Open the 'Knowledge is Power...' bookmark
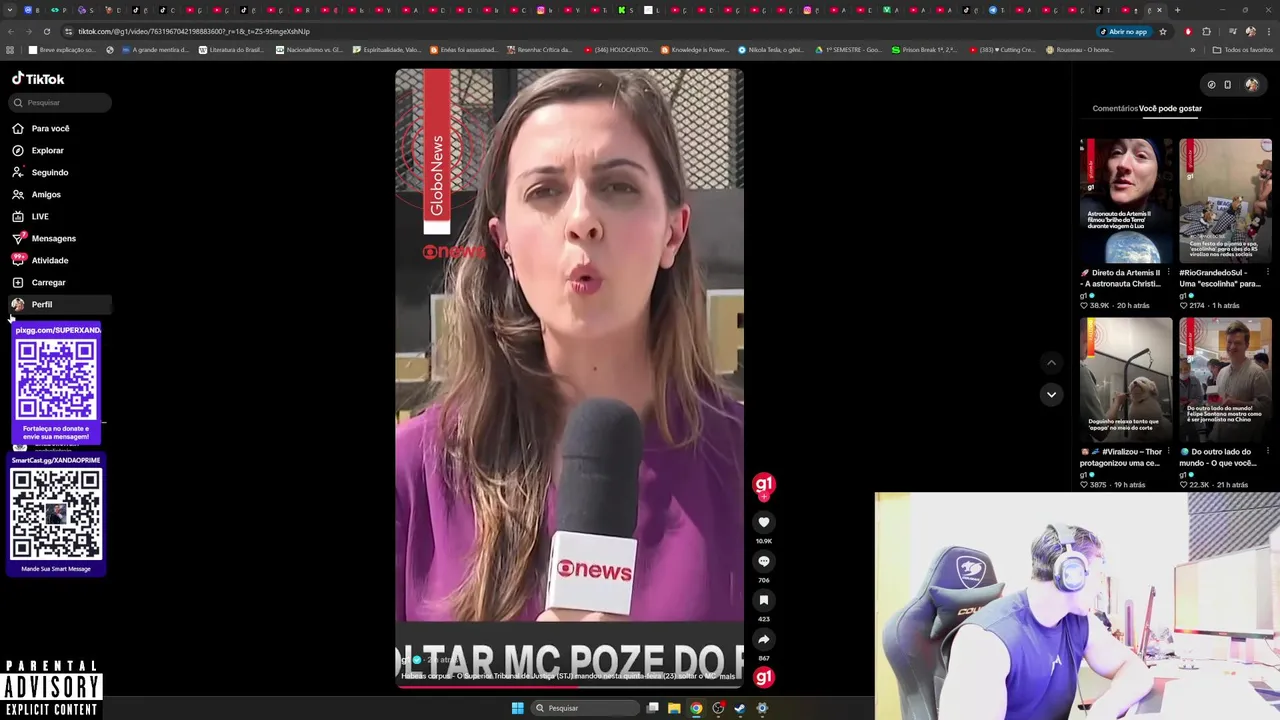1280x720 pixels. [695, 49]
